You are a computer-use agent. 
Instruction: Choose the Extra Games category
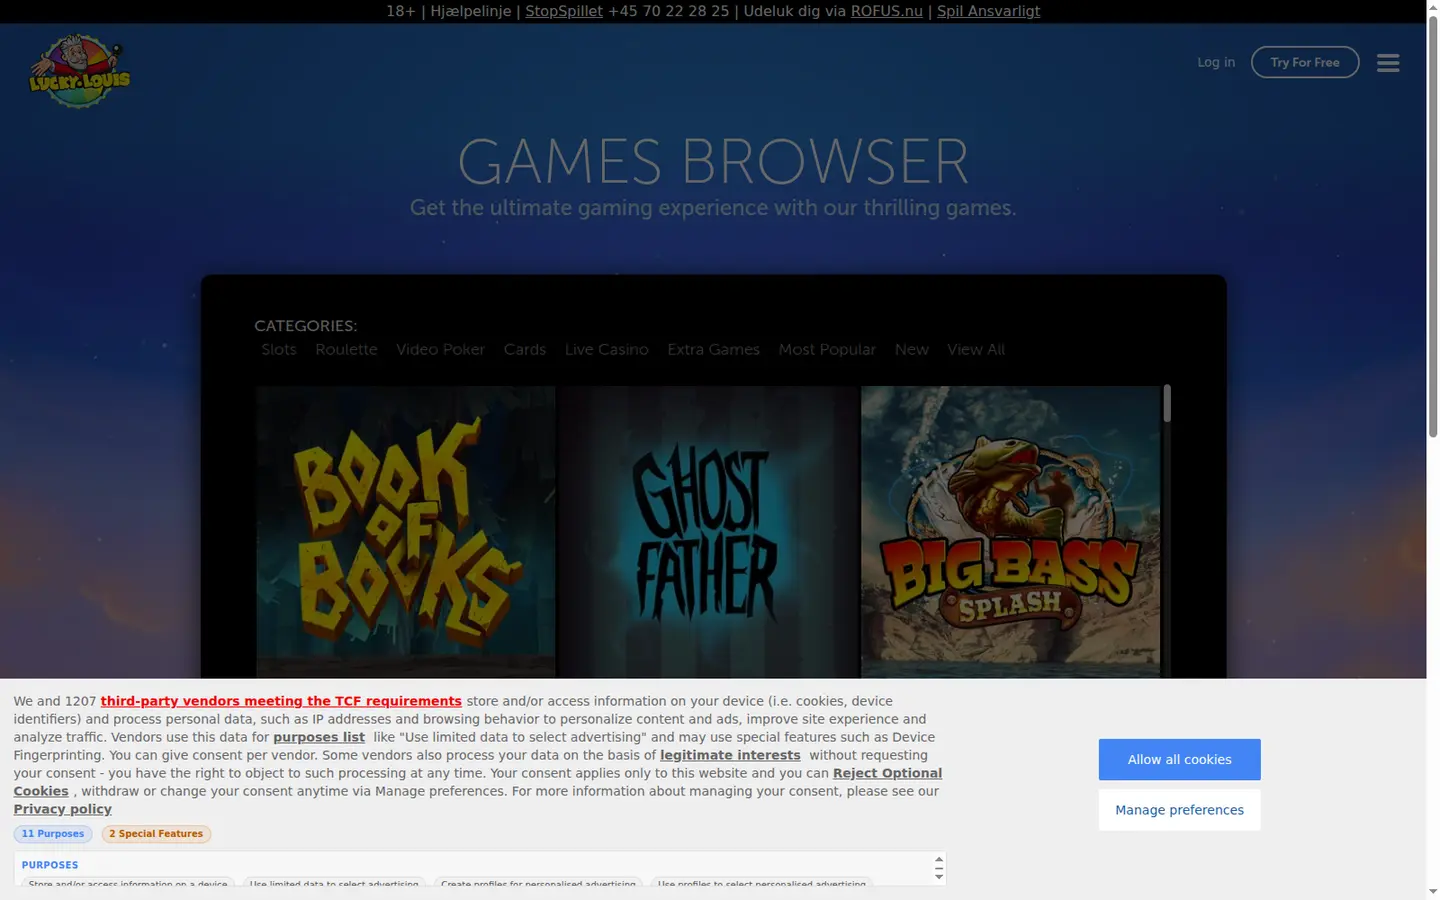714,350
